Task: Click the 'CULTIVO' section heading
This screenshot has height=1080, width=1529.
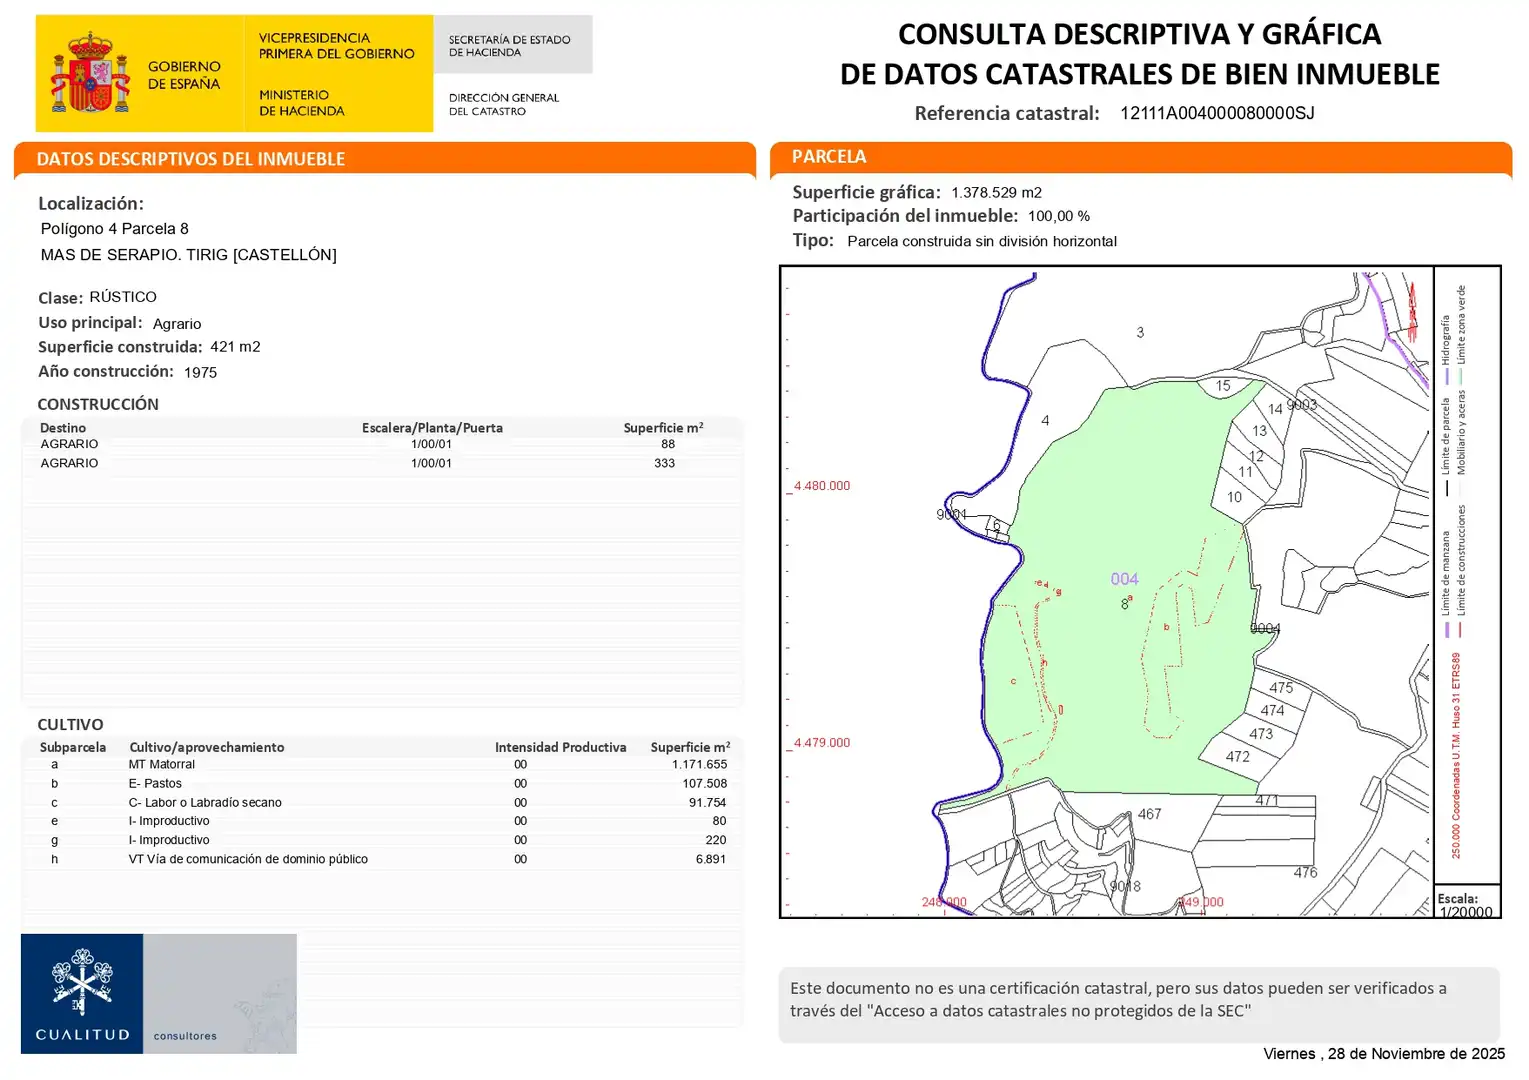Action: pyautogui.click(x=70, y=725)
